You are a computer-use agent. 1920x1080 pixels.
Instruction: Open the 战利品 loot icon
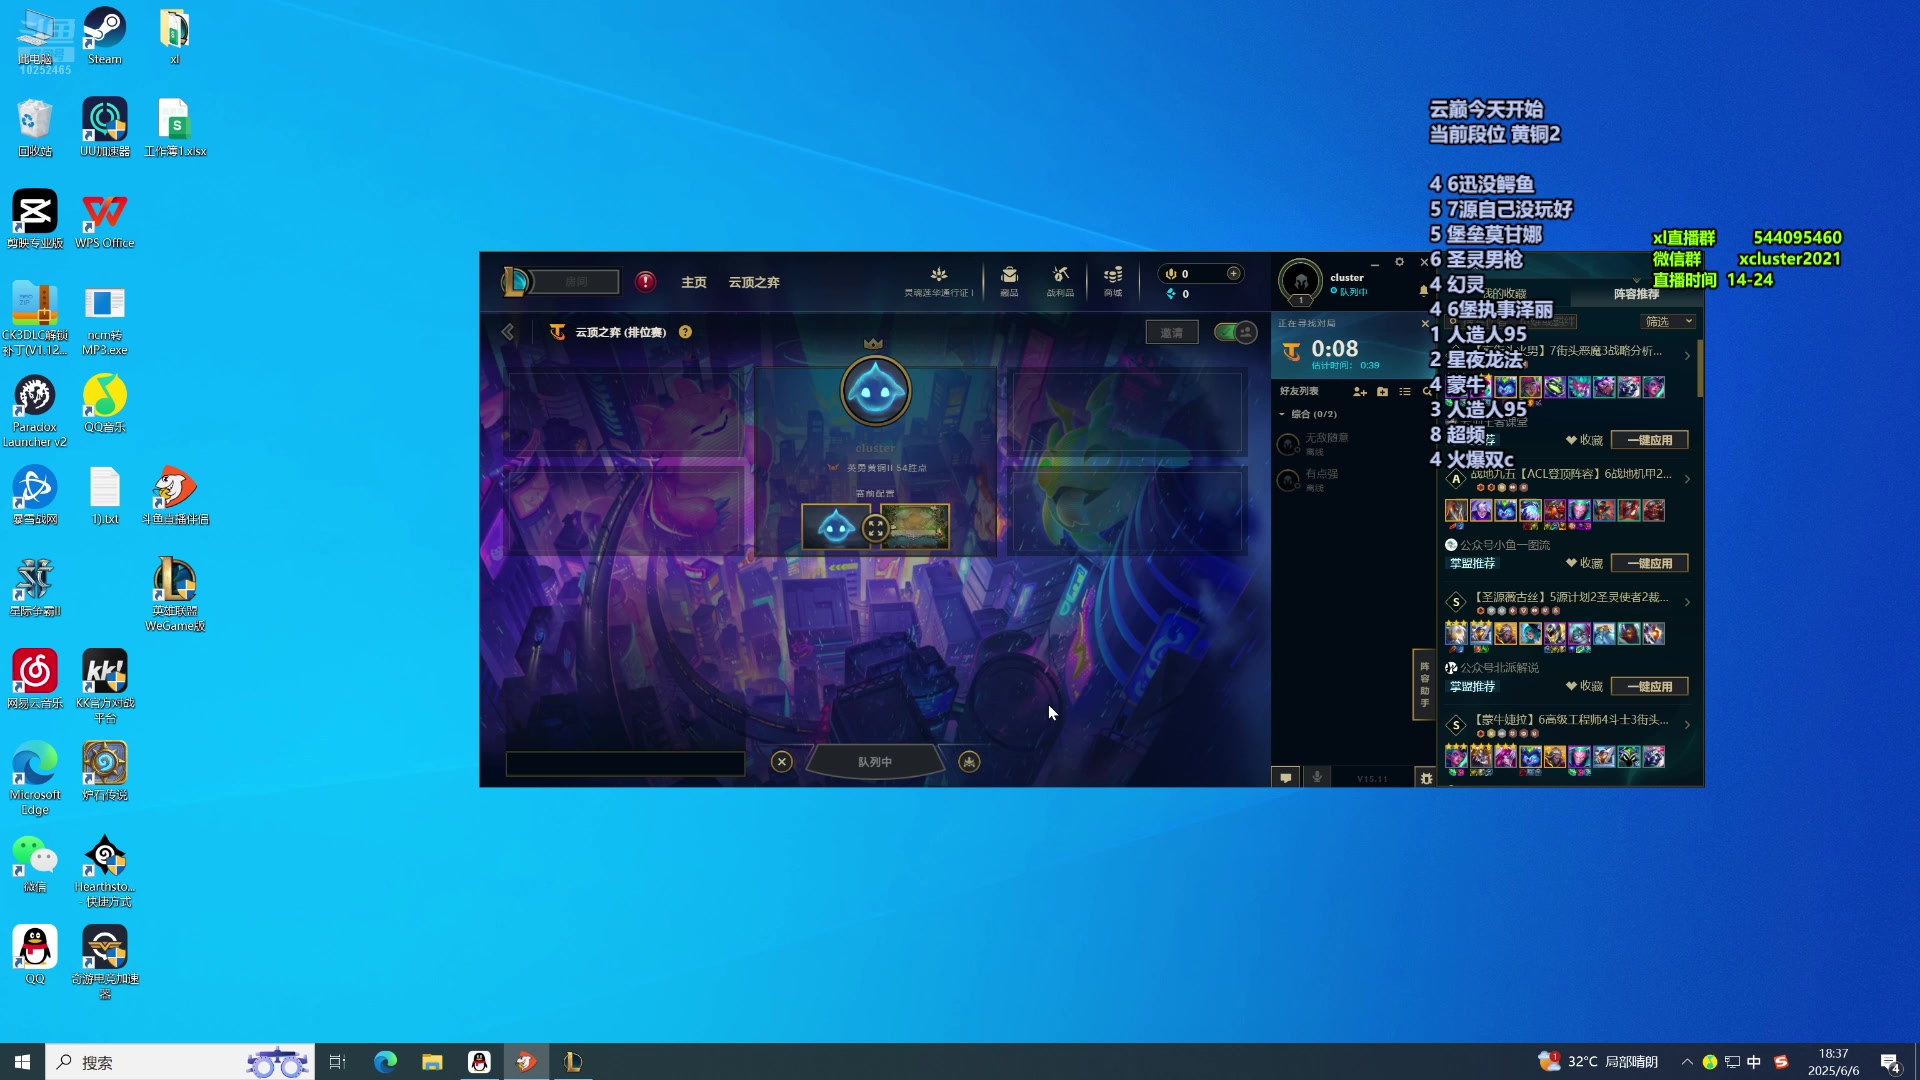[1060, 281]
